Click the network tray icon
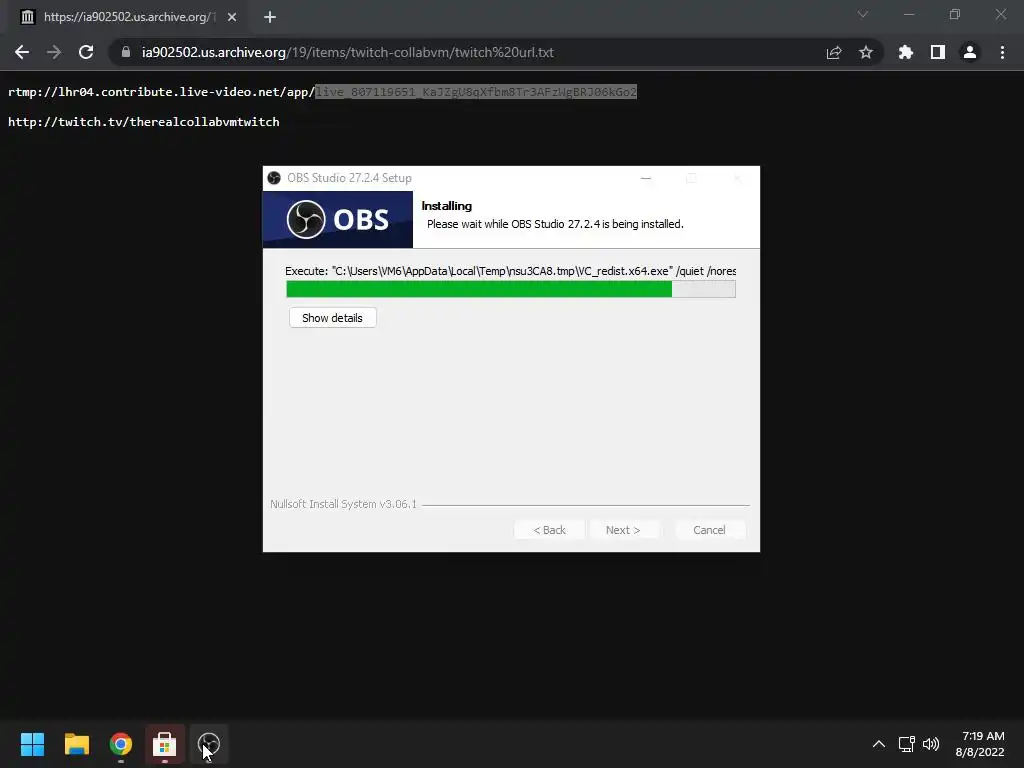Image resolution: width=1024 pixels, height=768 pixels. (906, 744)
